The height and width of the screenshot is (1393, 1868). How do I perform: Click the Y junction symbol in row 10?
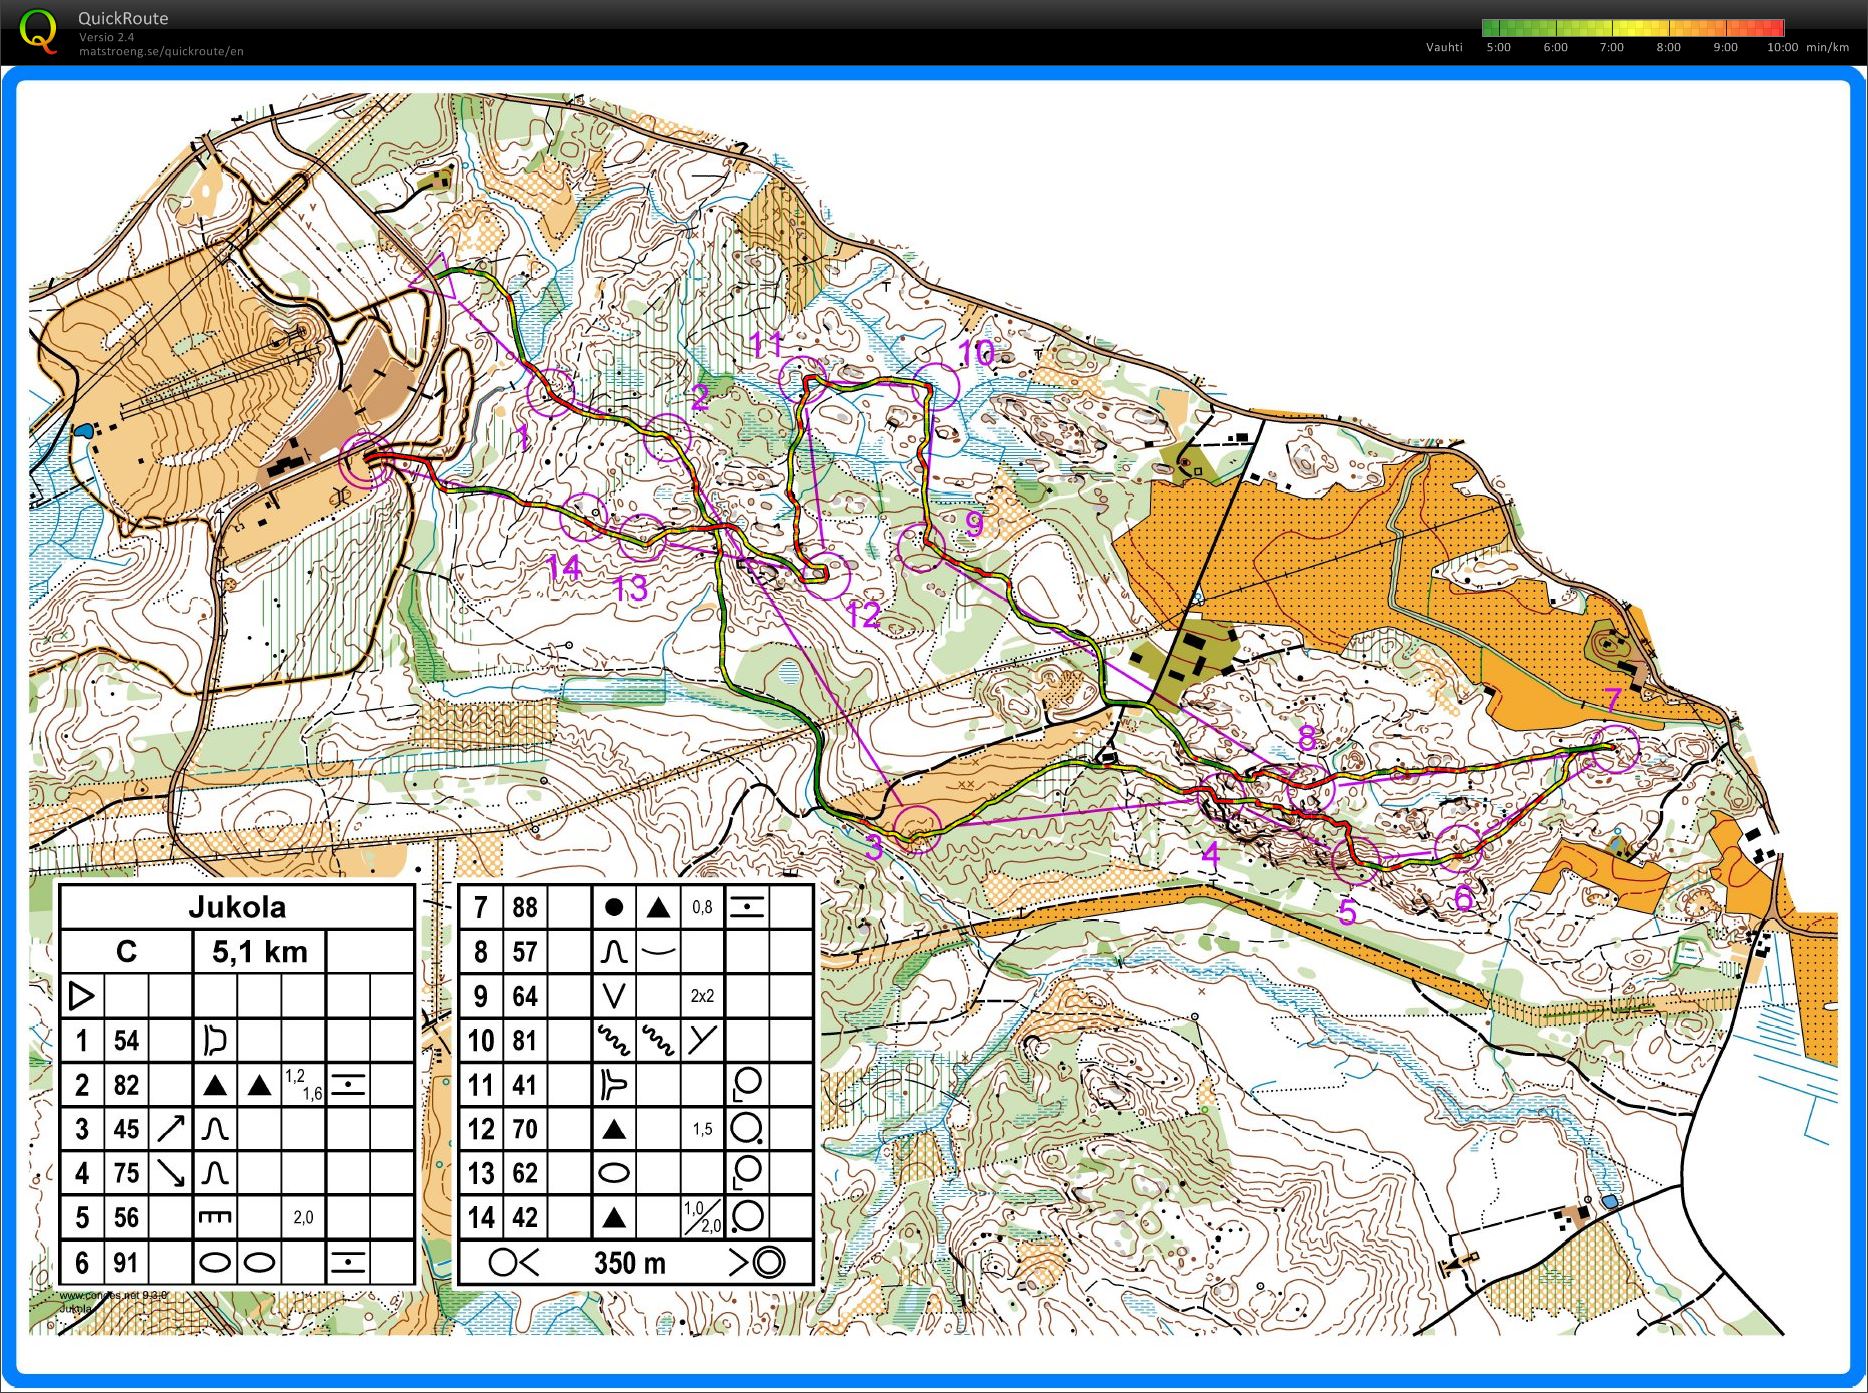tap(702, 1040)
